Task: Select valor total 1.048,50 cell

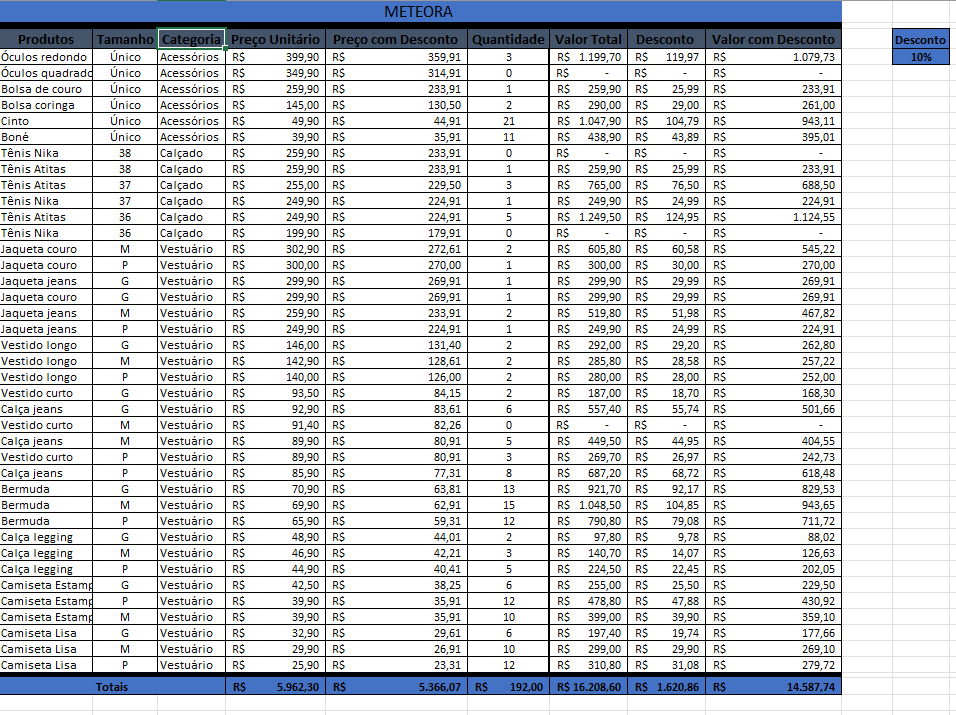Action: [x=588, y=505]
